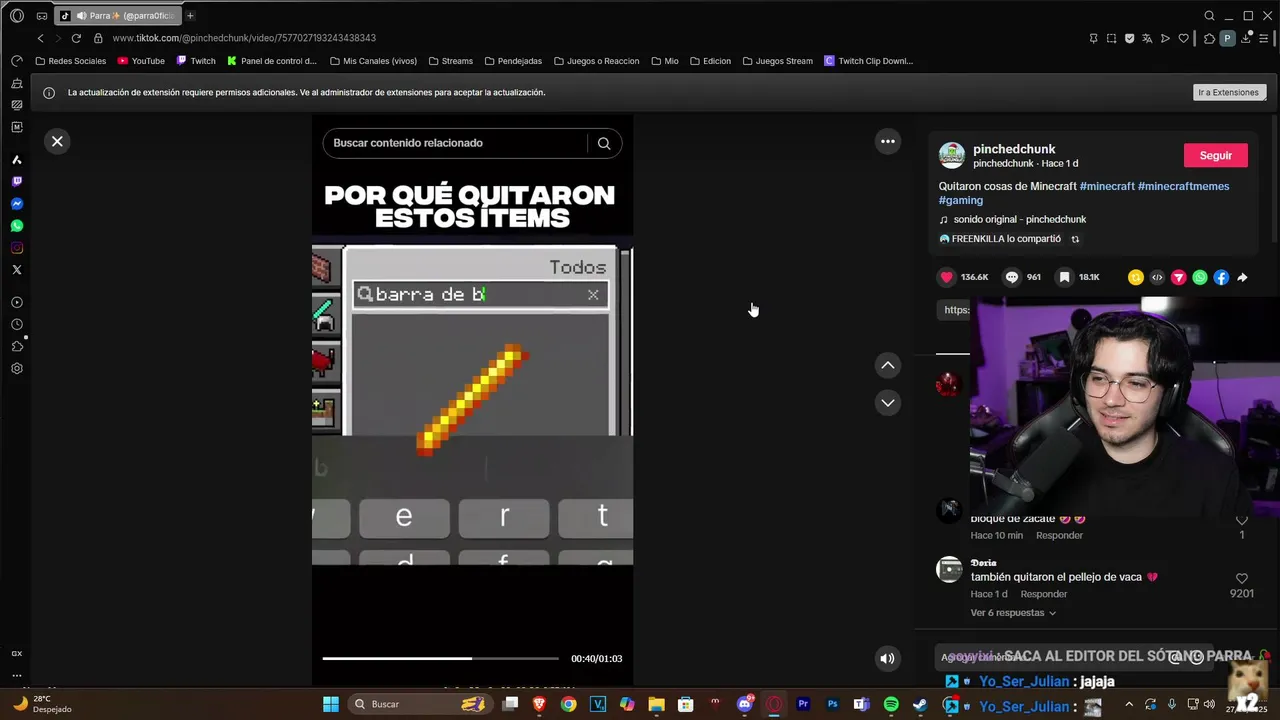Screen dimensions: 1280x720
Task: Go back with browser back arrow
Action: tap(40, 38)
